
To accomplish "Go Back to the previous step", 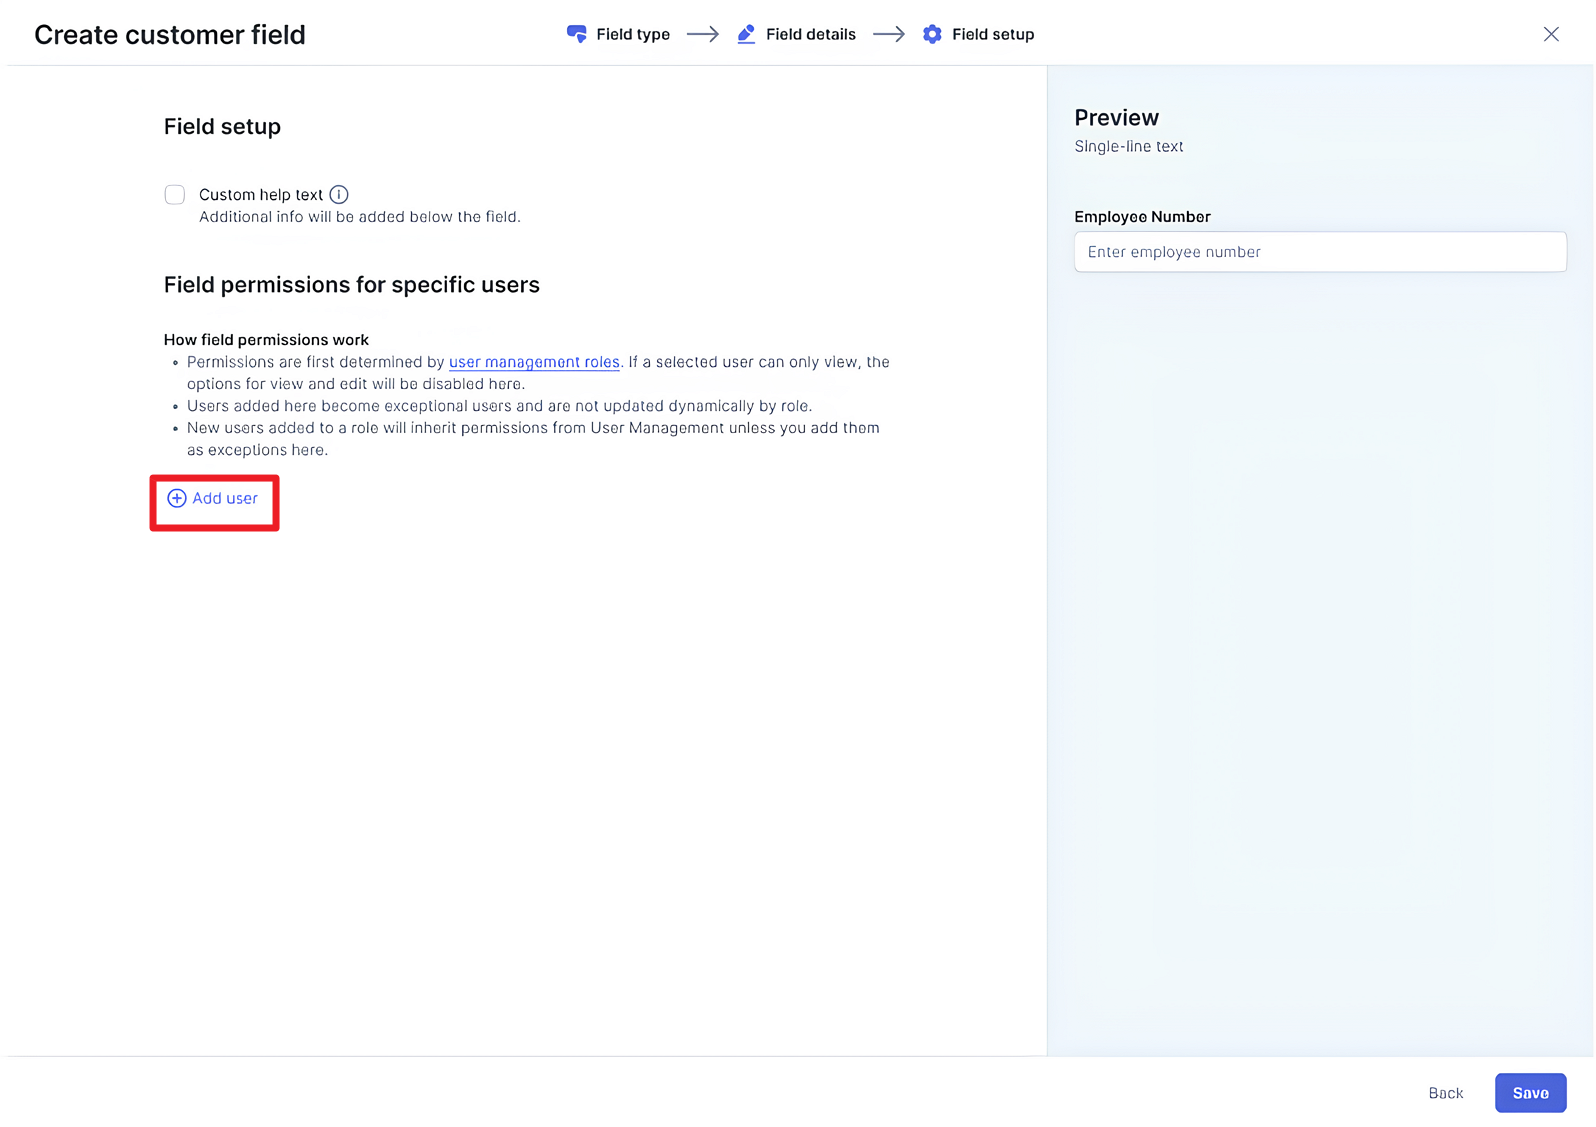I will point(1445,1093).
